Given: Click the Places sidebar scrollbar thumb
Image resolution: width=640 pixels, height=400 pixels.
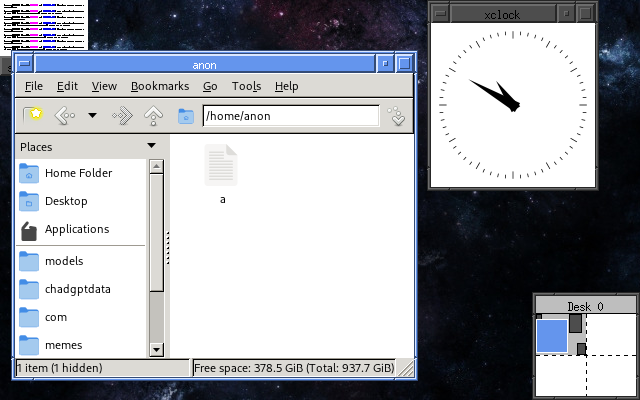Looking at the screenshot, I should coord(157,233).
